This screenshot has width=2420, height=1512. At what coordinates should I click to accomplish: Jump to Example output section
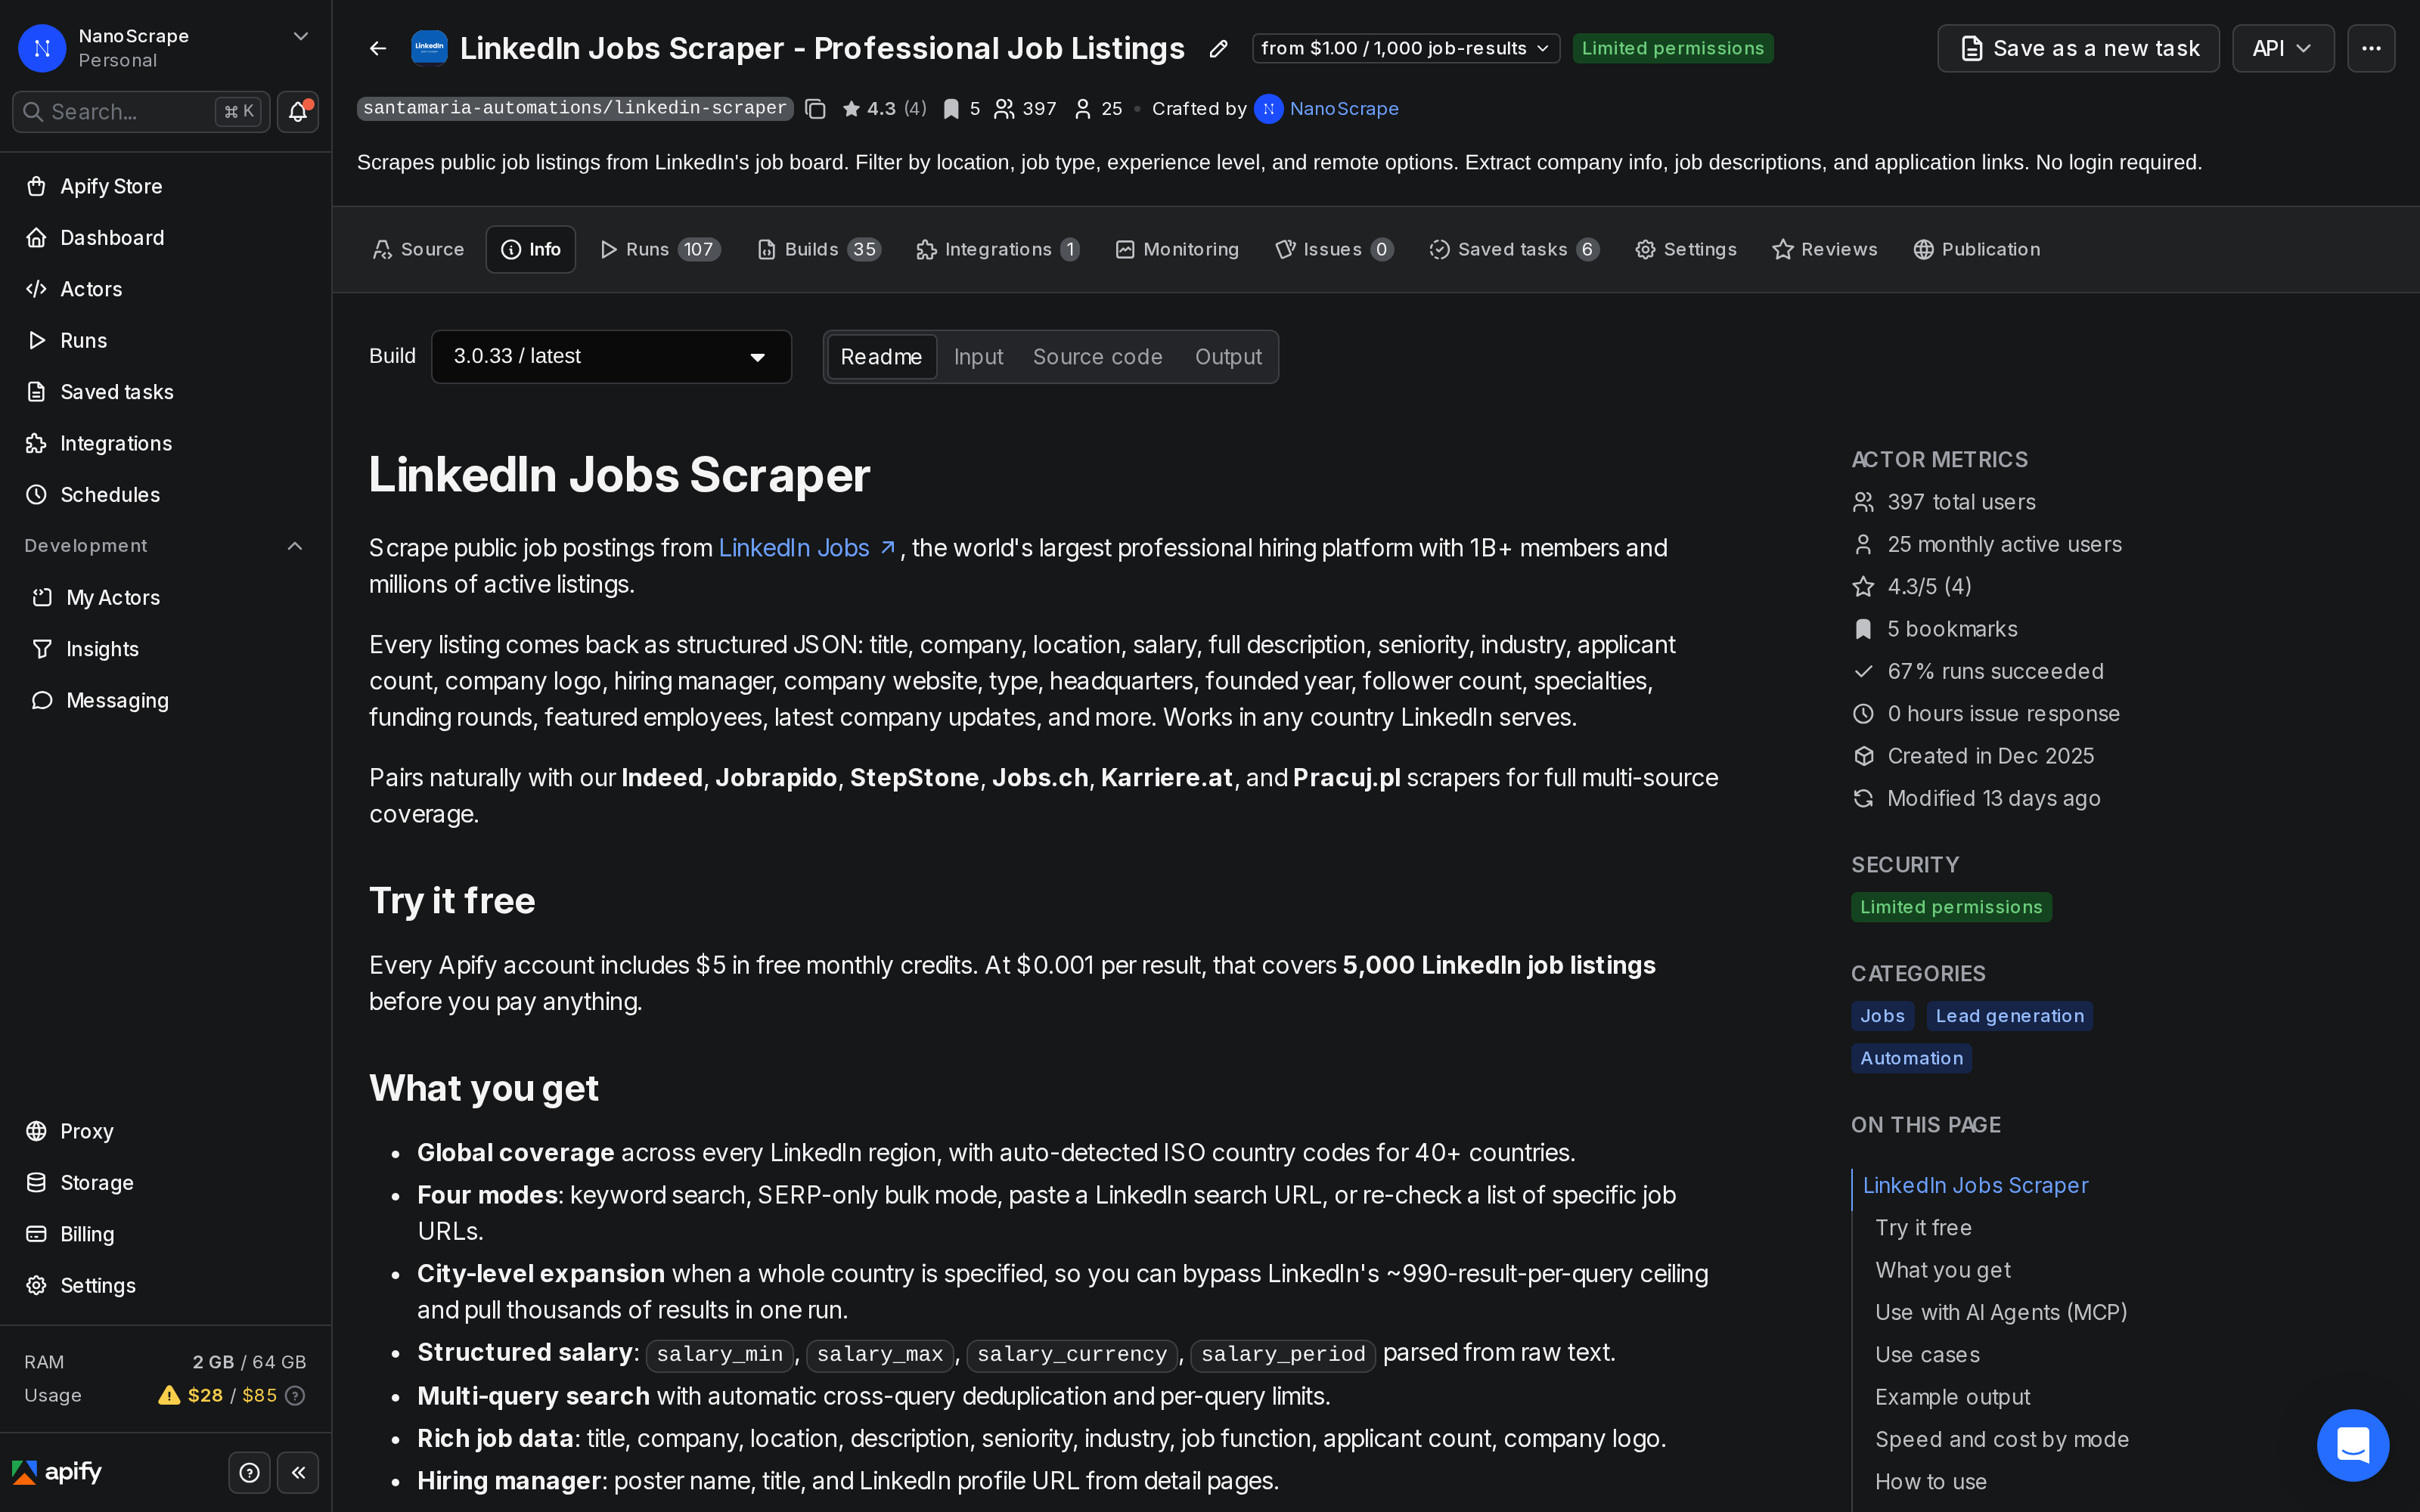pyautogui.click(x=1952, y=1397)
